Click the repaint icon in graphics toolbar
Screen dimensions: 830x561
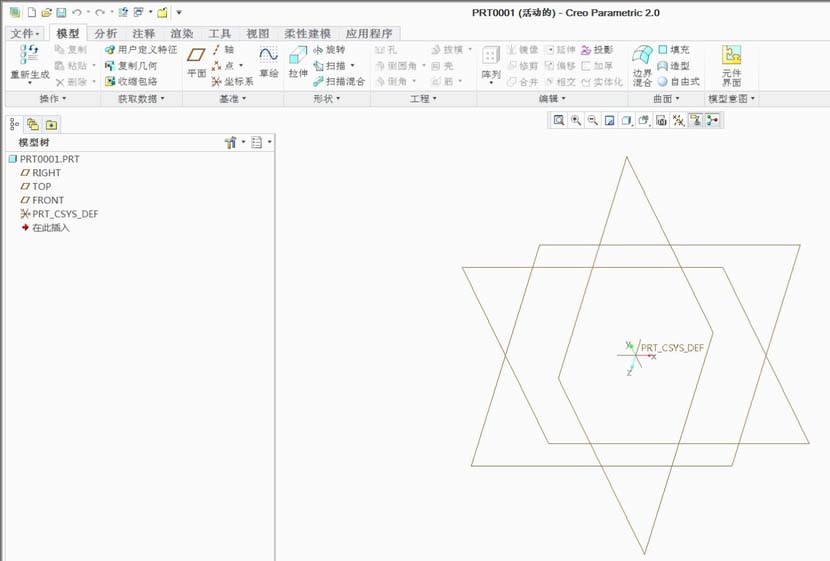click(x=610, y=121)
